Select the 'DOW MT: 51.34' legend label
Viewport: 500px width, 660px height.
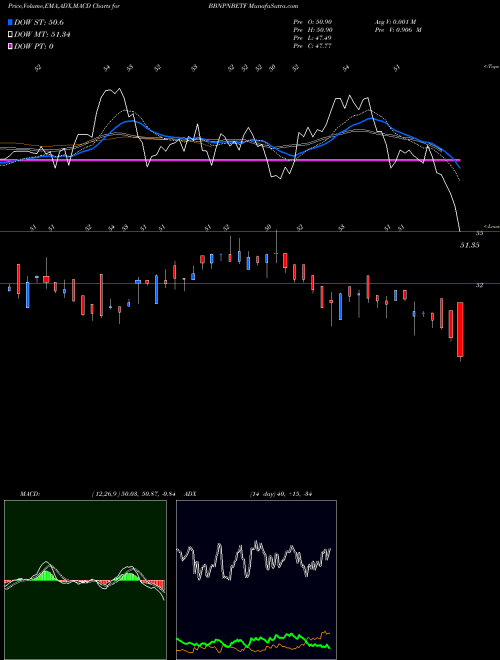coord(42,35)
